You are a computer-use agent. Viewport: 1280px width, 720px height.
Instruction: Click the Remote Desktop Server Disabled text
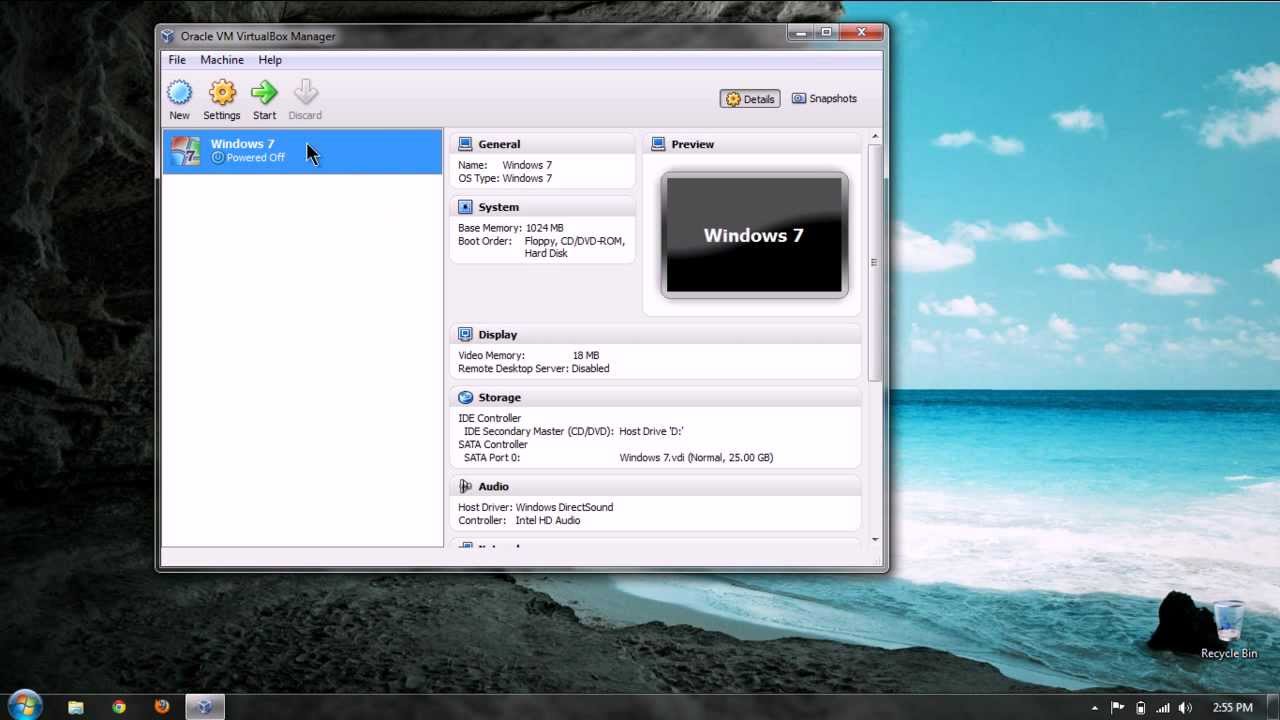(533, 369)
